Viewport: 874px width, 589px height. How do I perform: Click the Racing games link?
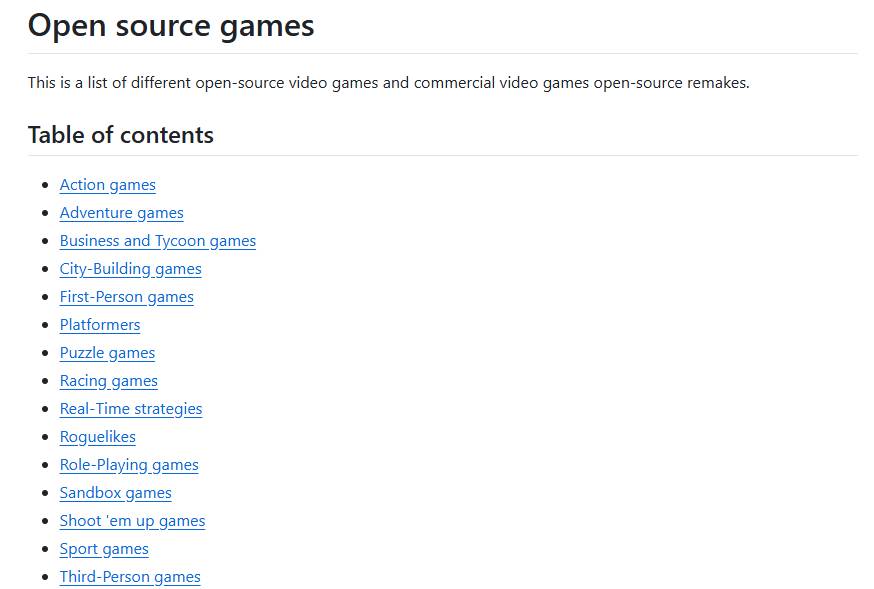tap(108, 381)
